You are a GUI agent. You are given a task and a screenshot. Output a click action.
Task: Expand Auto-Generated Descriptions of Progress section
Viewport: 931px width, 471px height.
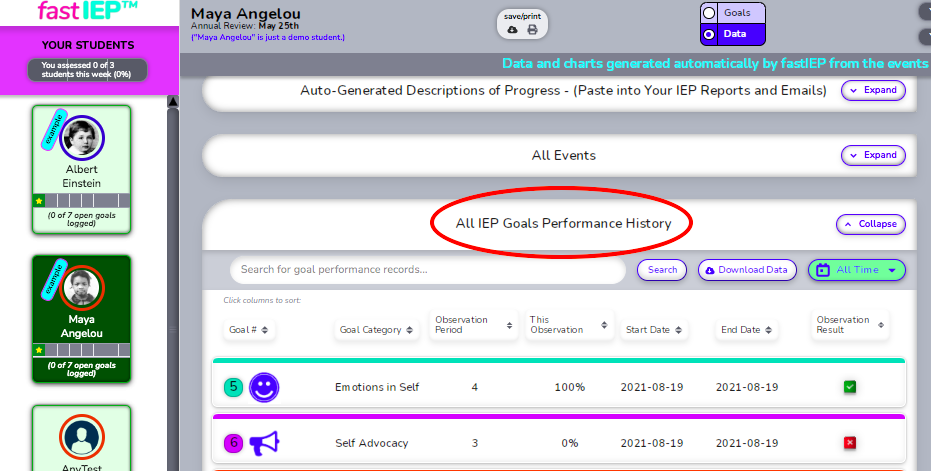(x=873, y=90)
